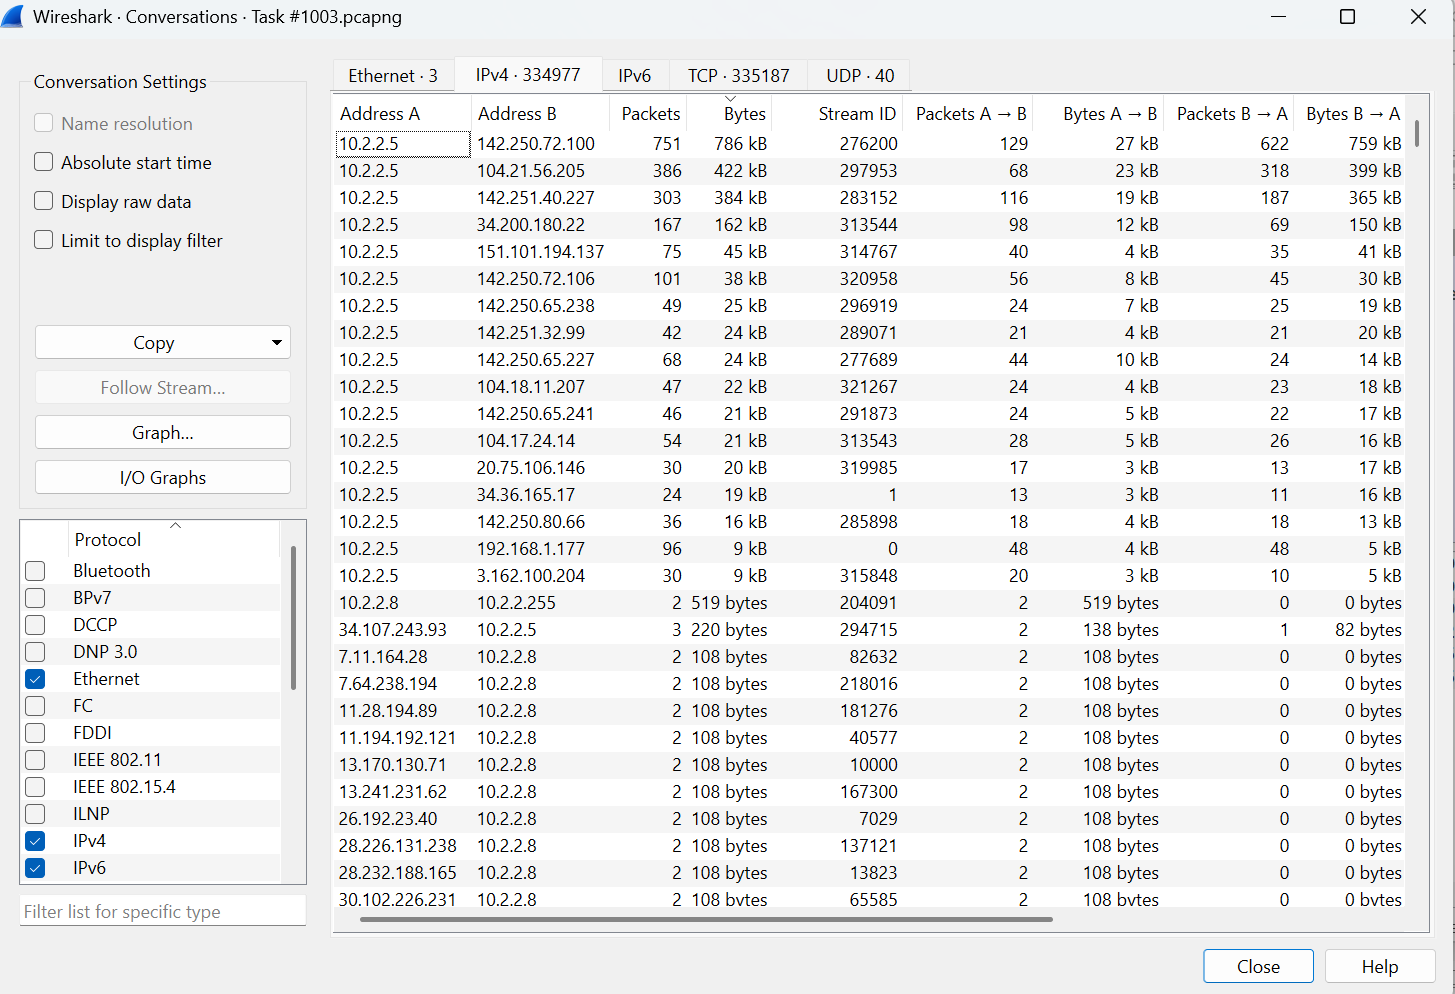
Task: Enable the DCCP protocol
Action: (35, 624)
